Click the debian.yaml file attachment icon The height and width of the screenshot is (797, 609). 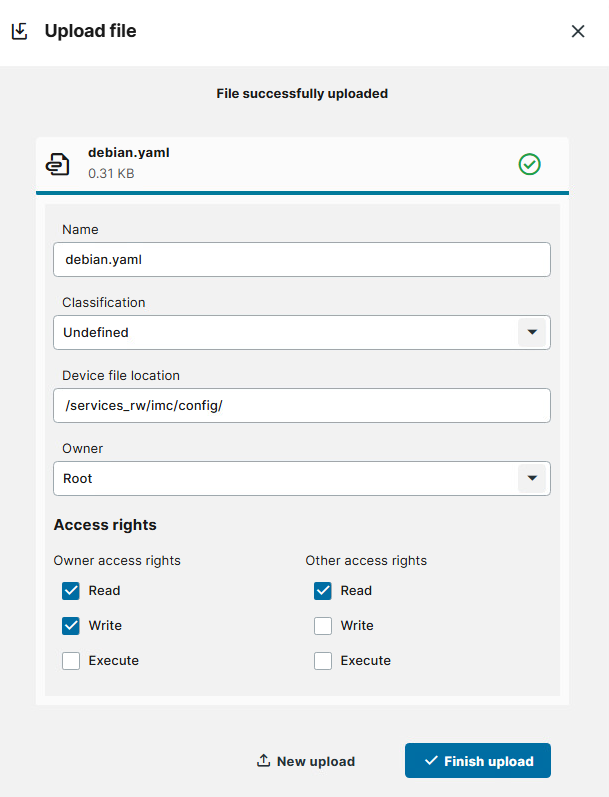[57, 164]
